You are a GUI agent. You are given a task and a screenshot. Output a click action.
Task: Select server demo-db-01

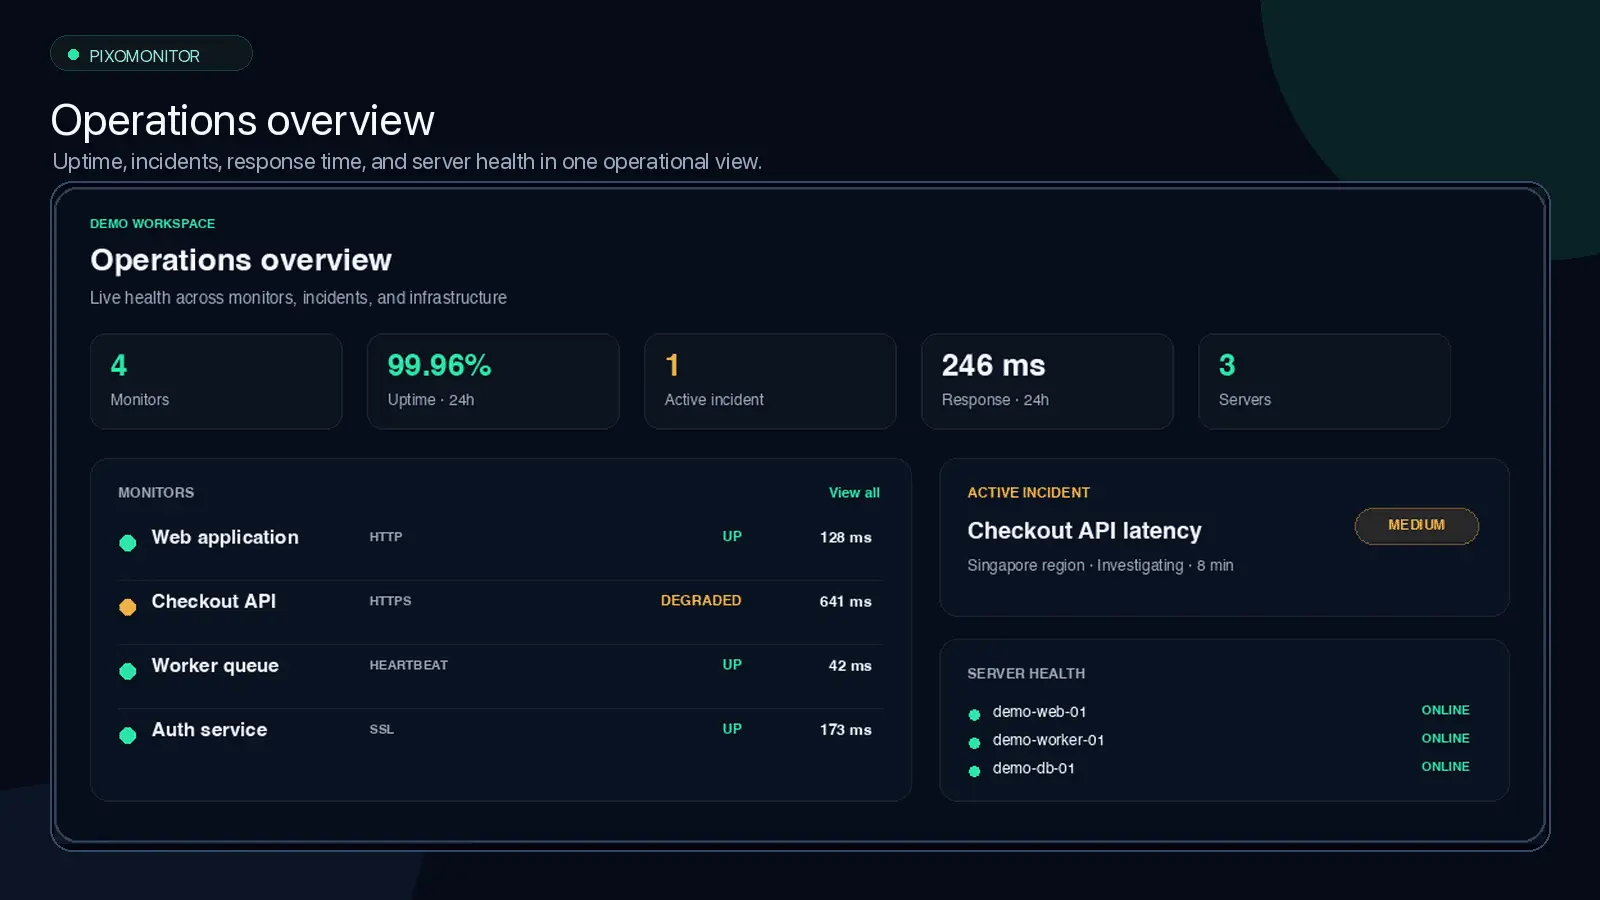point(1033,768)
